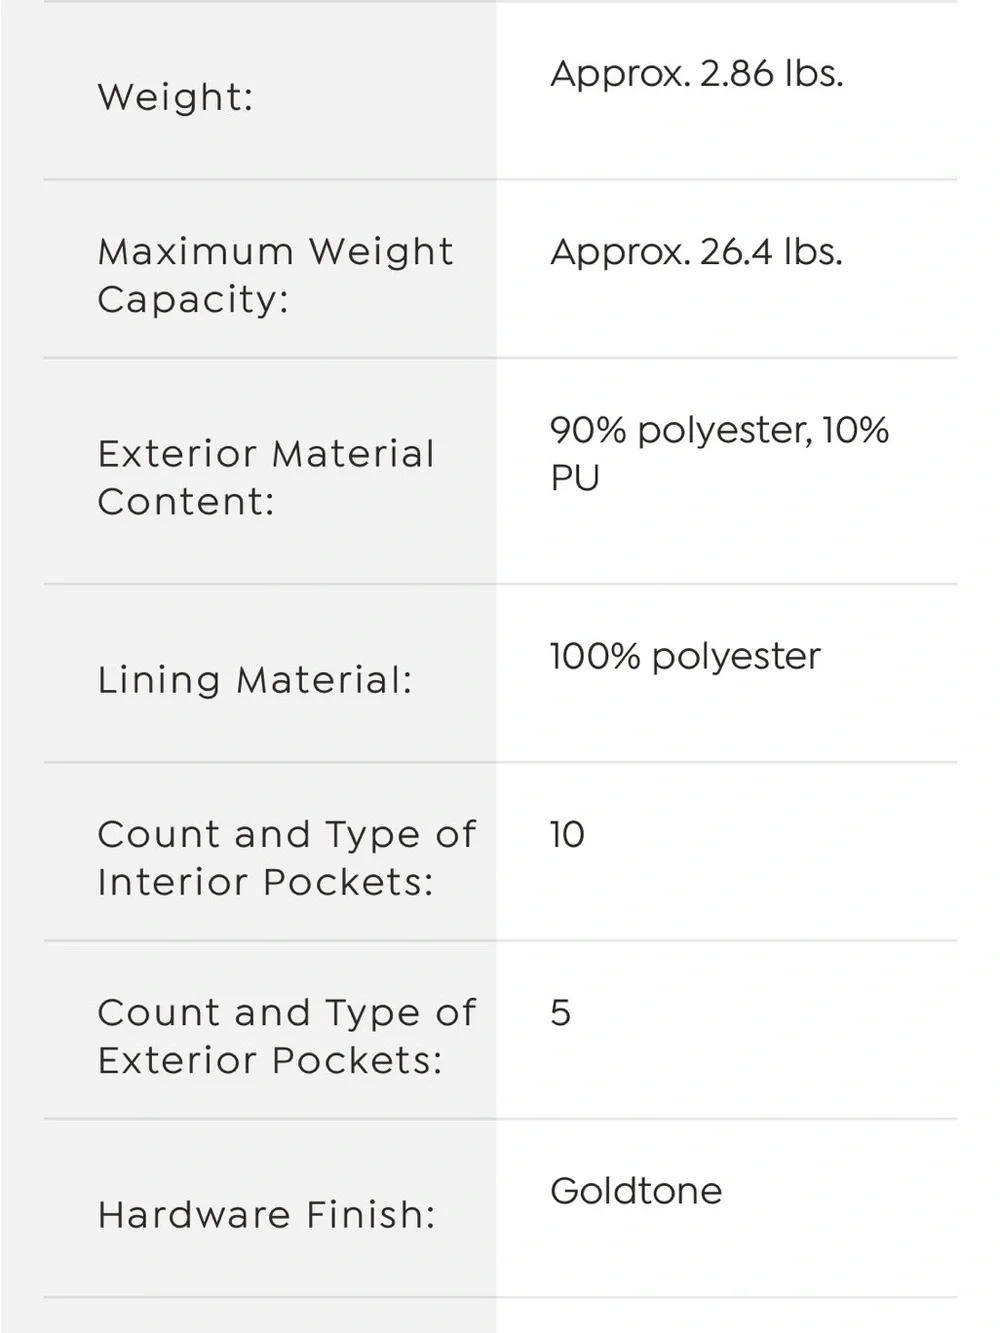Click the Exterior Material Content label
Image resolution: width=1000 pixels, height=1333 pixels.
click(x=266, y=477)
